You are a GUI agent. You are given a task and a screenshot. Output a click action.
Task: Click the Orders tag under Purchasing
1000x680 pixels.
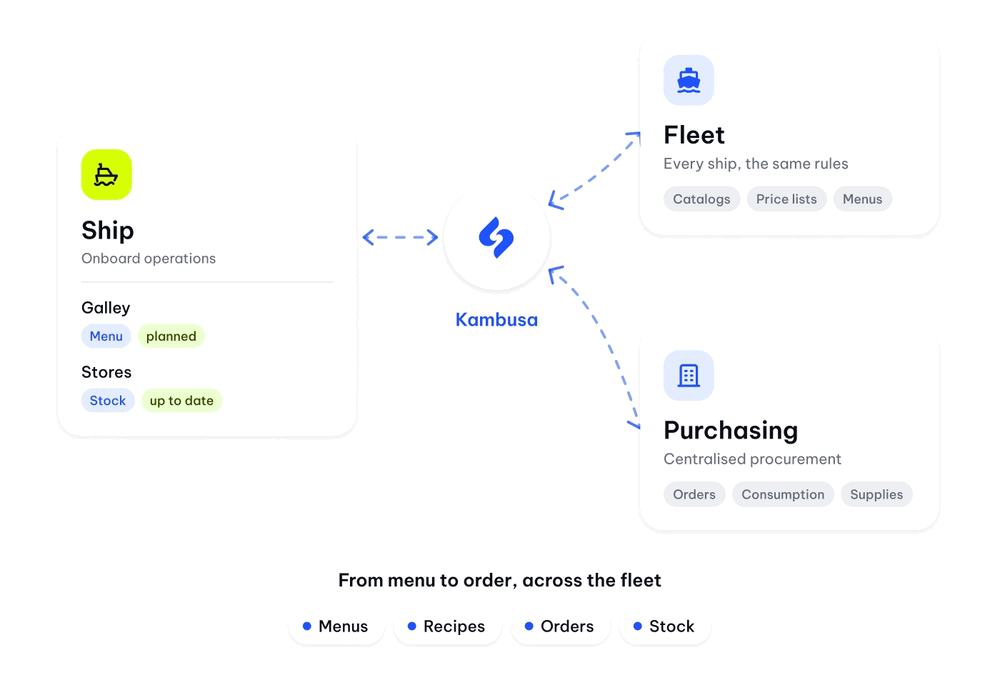(x=694, y=494)
